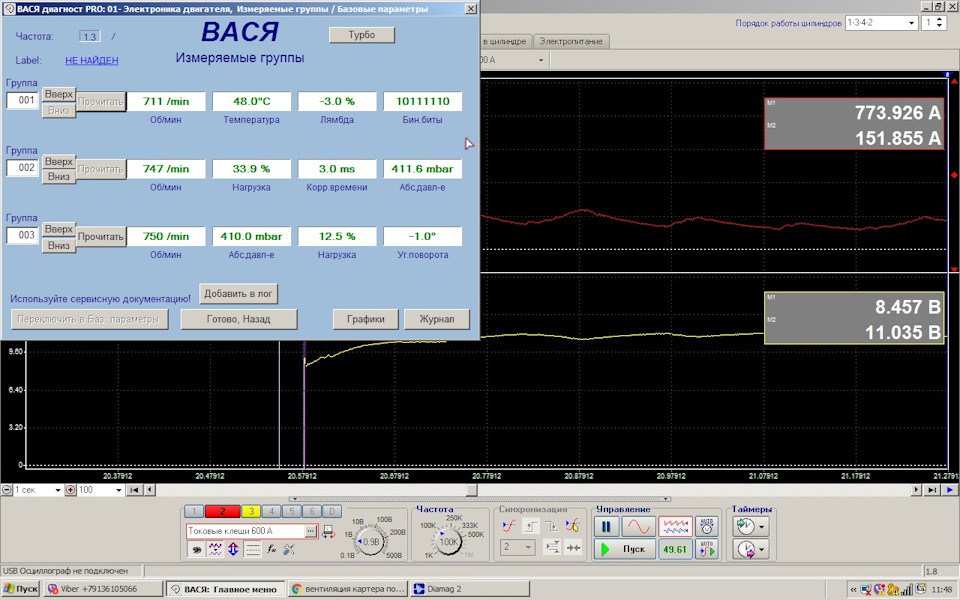
Task: Open the sensor type browse '...' button
Action: 311,531
